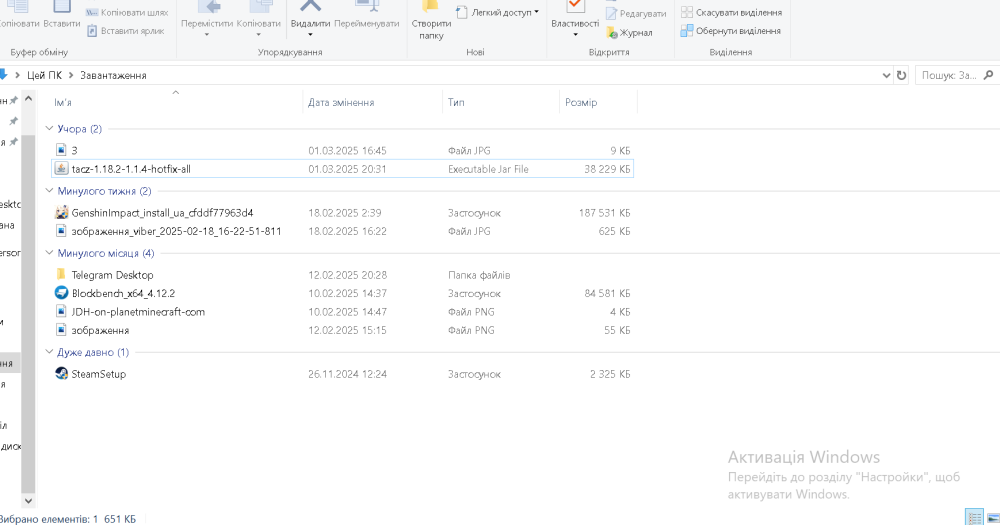The height and width of the screenshot is (525, 1000).
Task: Refresh the folder view
Action: 901,75
